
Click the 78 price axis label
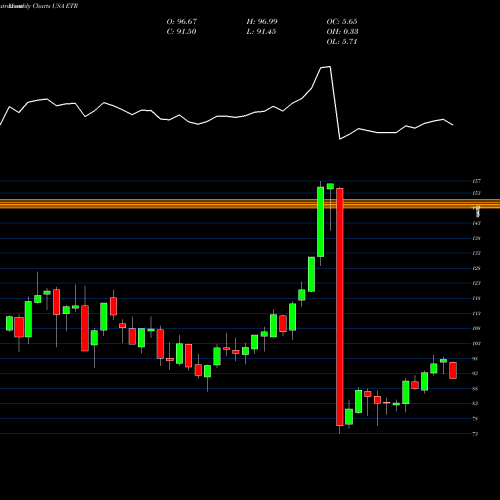(475, 419)
